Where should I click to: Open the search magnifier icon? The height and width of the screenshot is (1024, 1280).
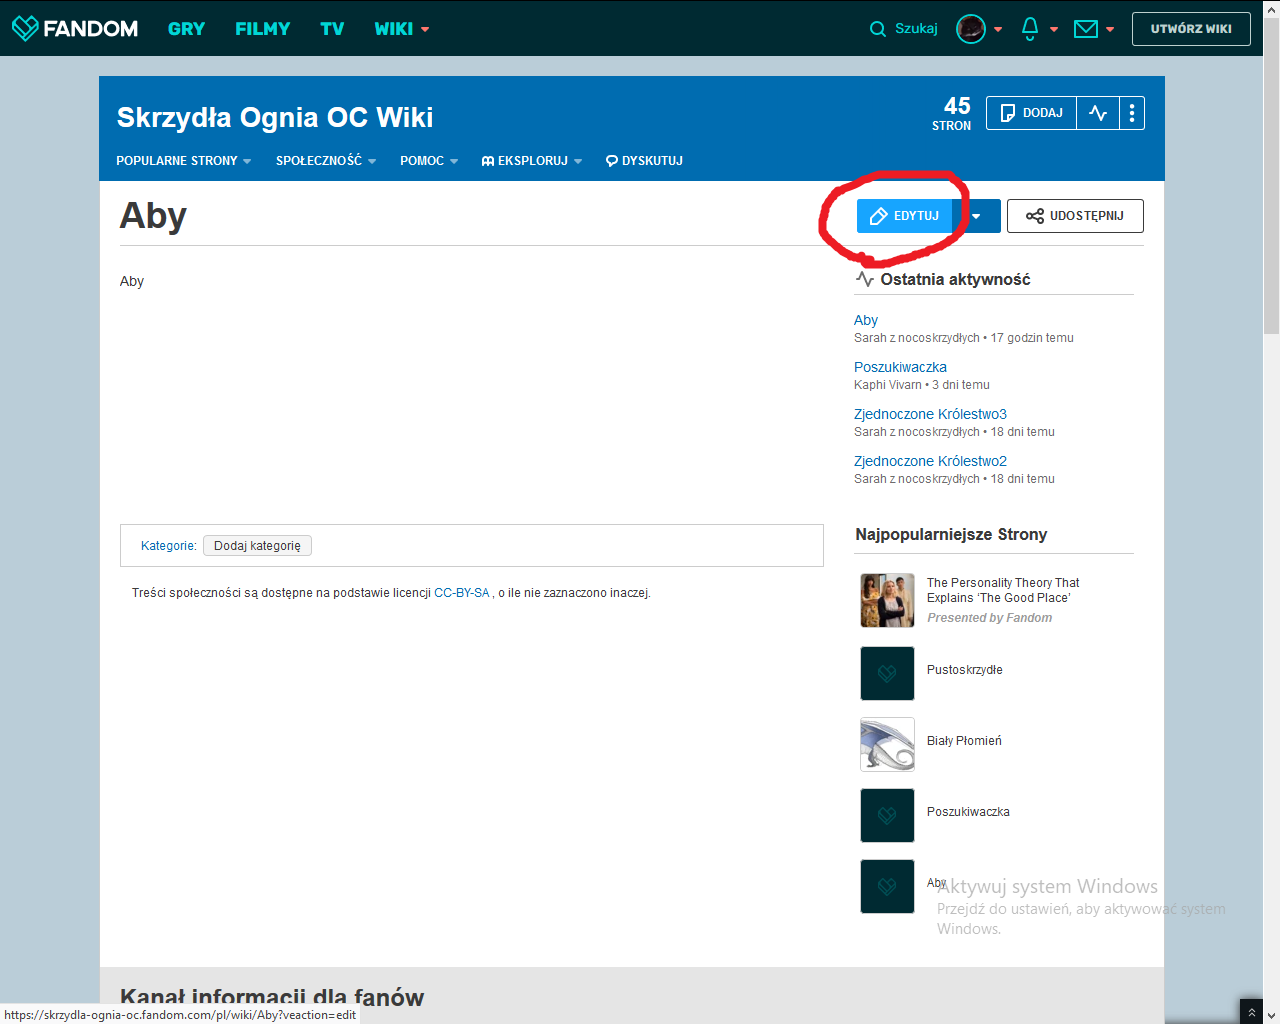pyautogui.click(x=878, y=29)
